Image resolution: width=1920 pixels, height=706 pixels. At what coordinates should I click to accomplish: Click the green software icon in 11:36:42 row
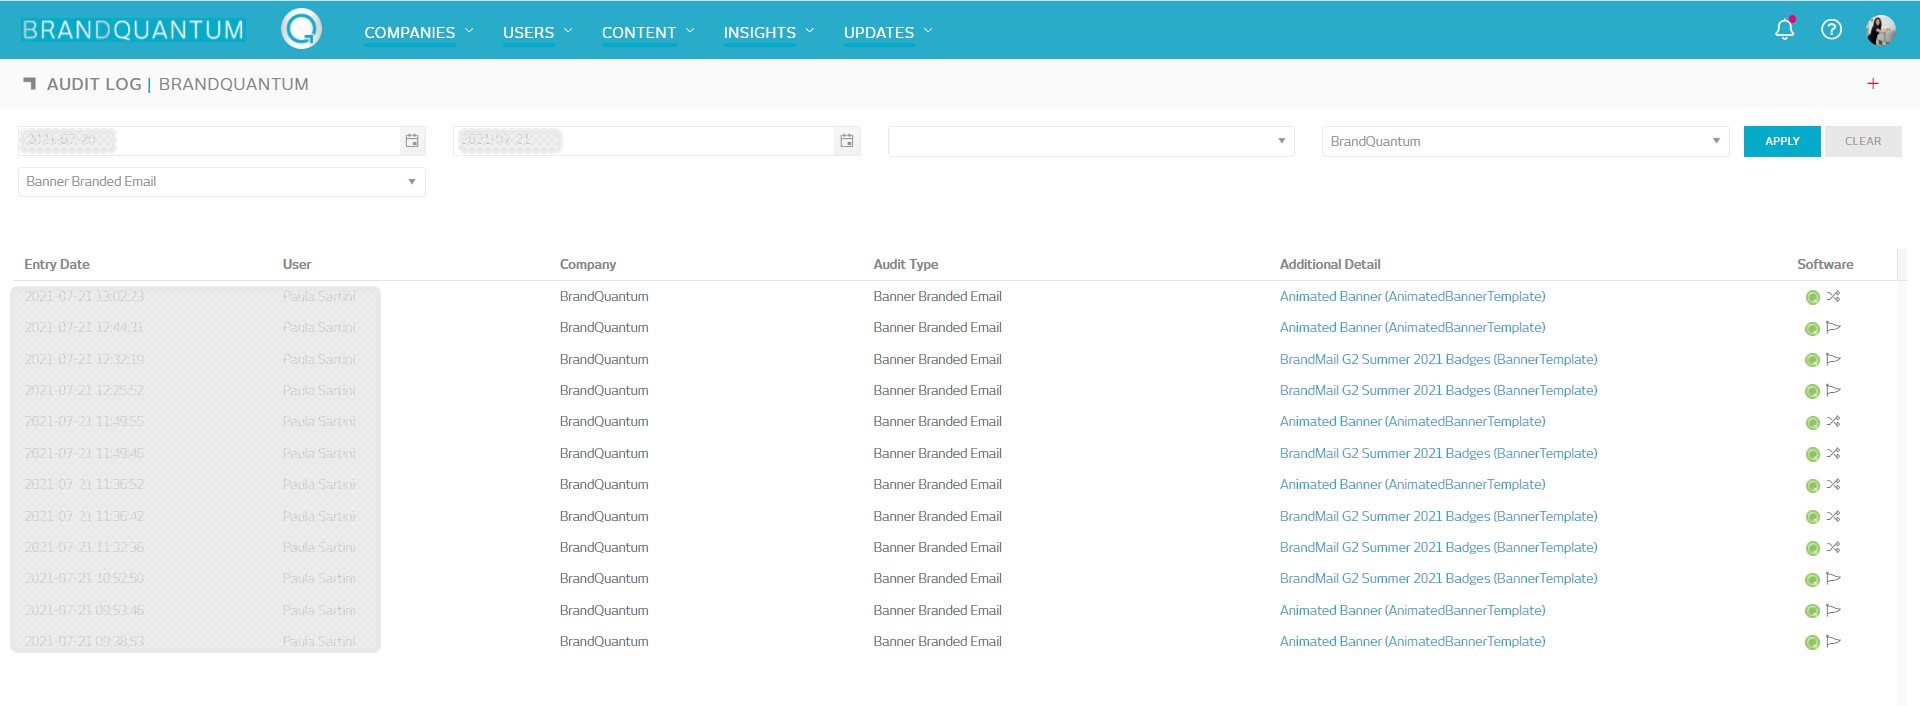(1812, 517)
